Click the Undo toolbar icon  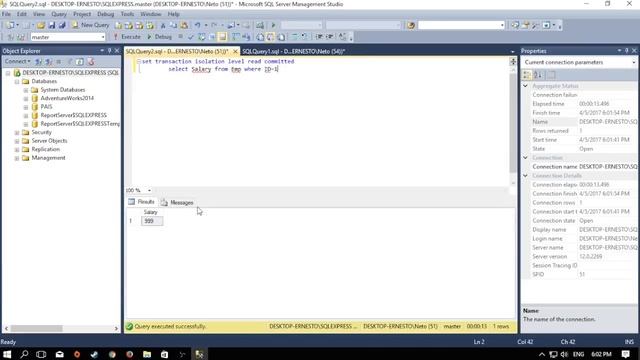tap(197, 25)
